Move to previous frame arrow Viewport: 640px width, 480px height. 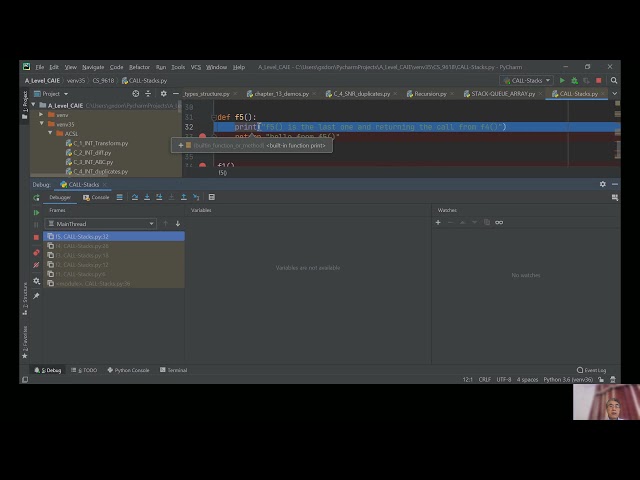(165, 223)
